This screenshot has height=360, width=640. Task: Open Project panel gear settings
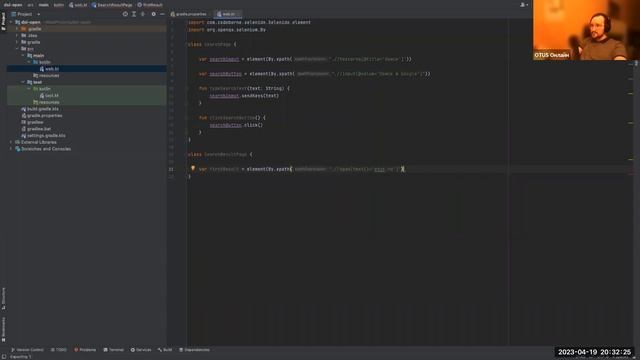(x=153, y=14)
